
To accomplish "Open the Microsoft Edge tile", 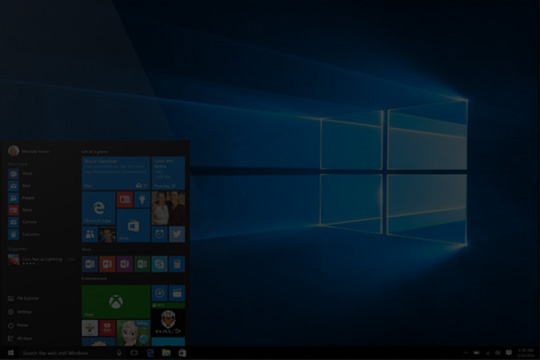I will coord(98,208).
